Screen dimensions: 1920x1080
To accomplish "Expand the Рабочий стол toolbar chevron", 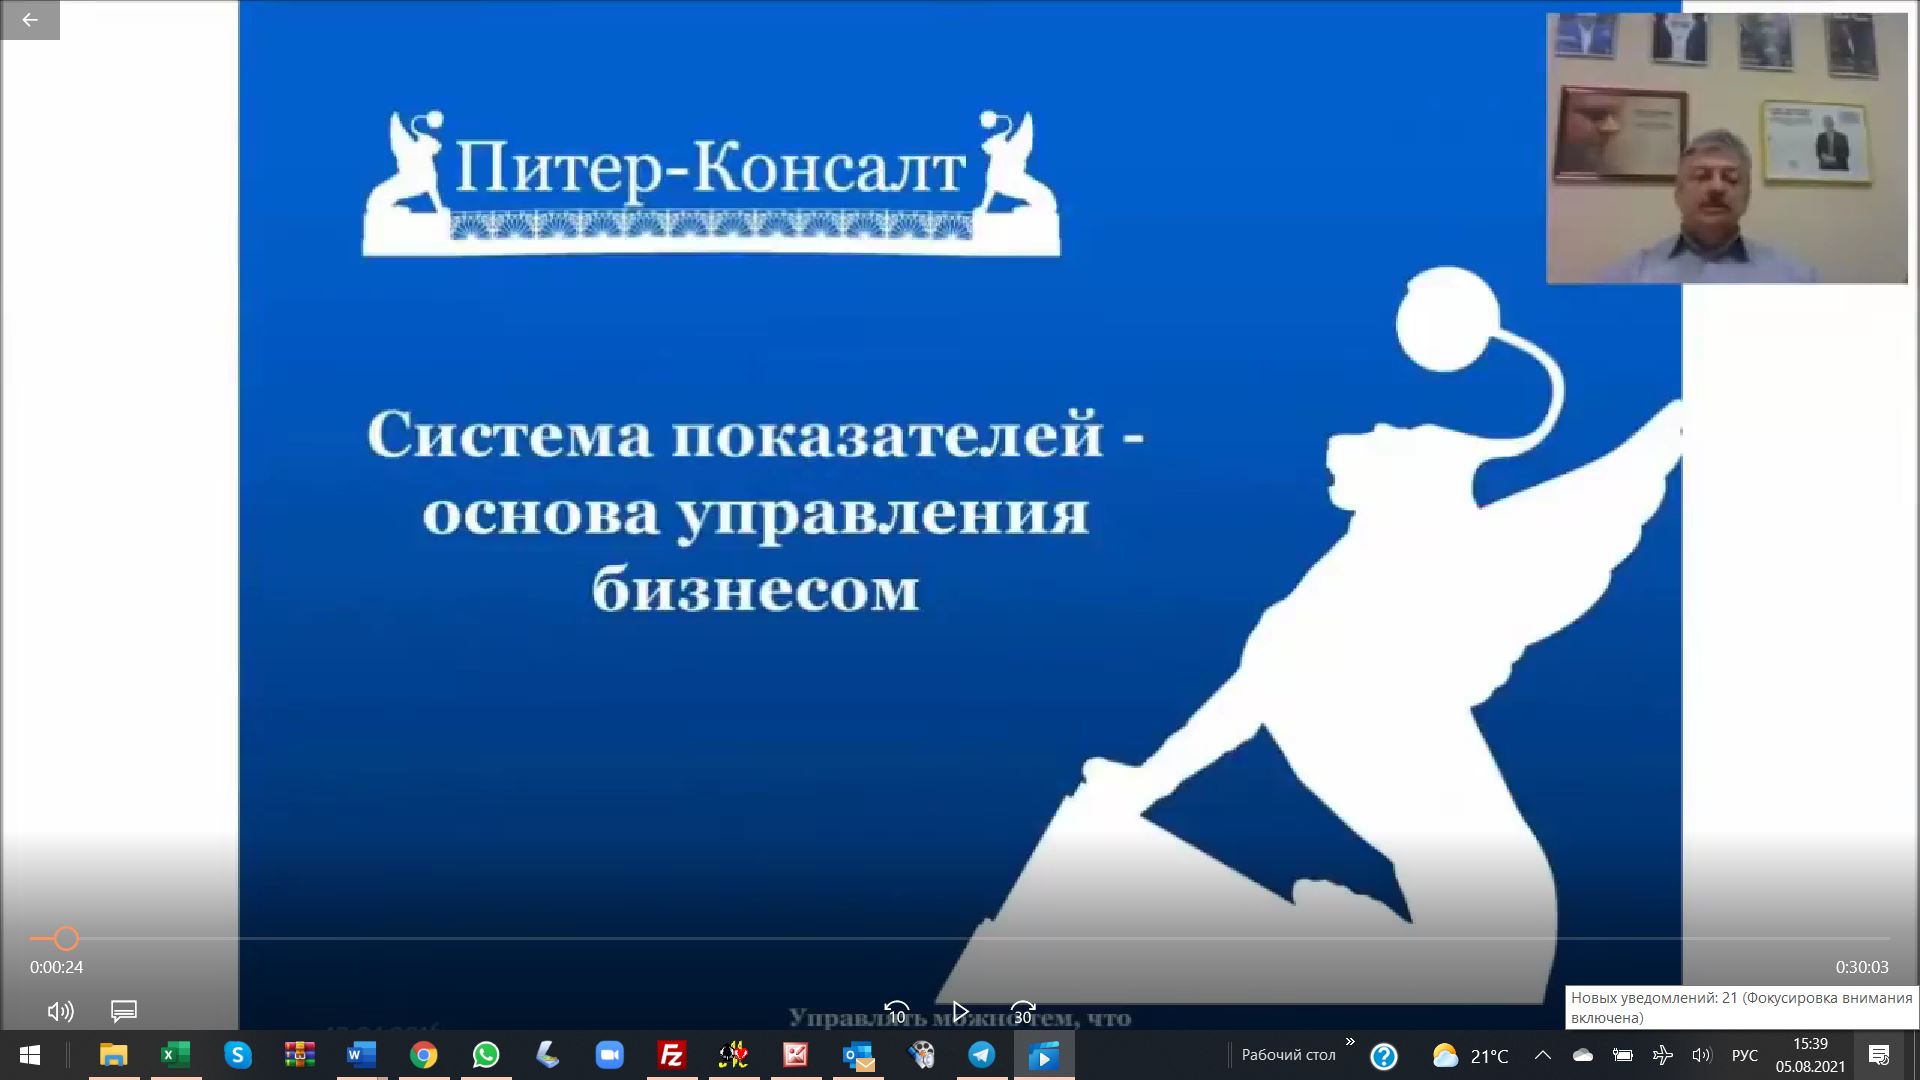I will [x=1352, y=1044].
